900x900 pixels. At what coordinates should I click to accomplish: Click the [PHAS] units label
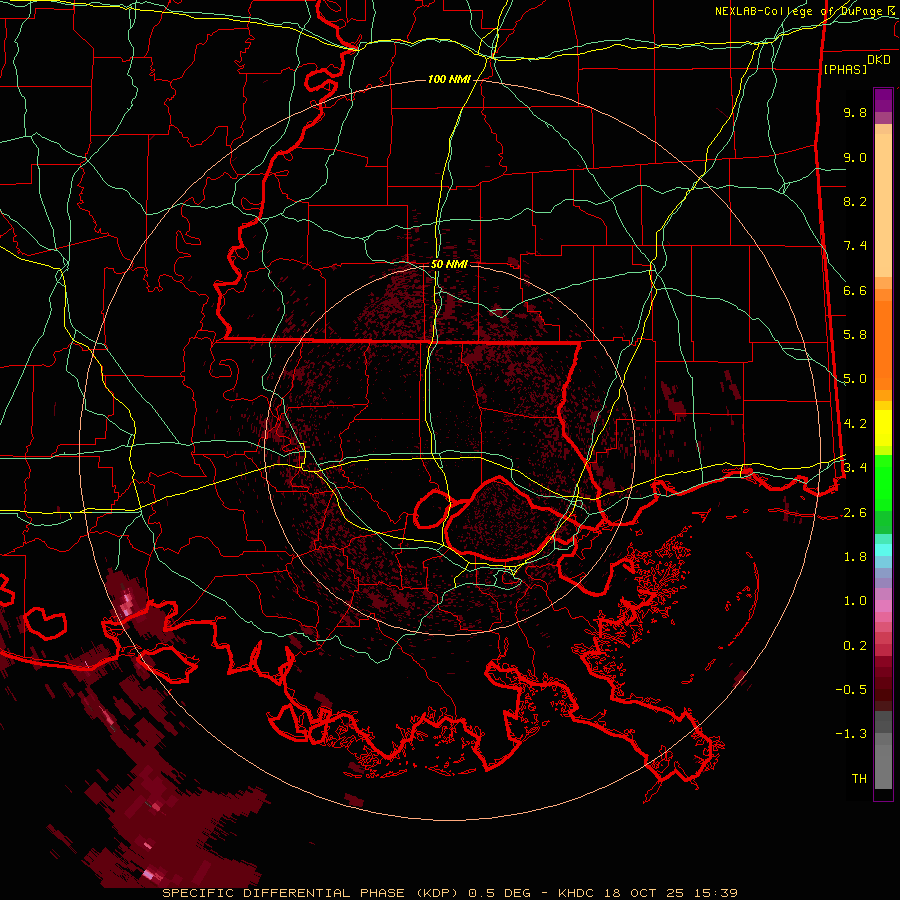(845, 69)
